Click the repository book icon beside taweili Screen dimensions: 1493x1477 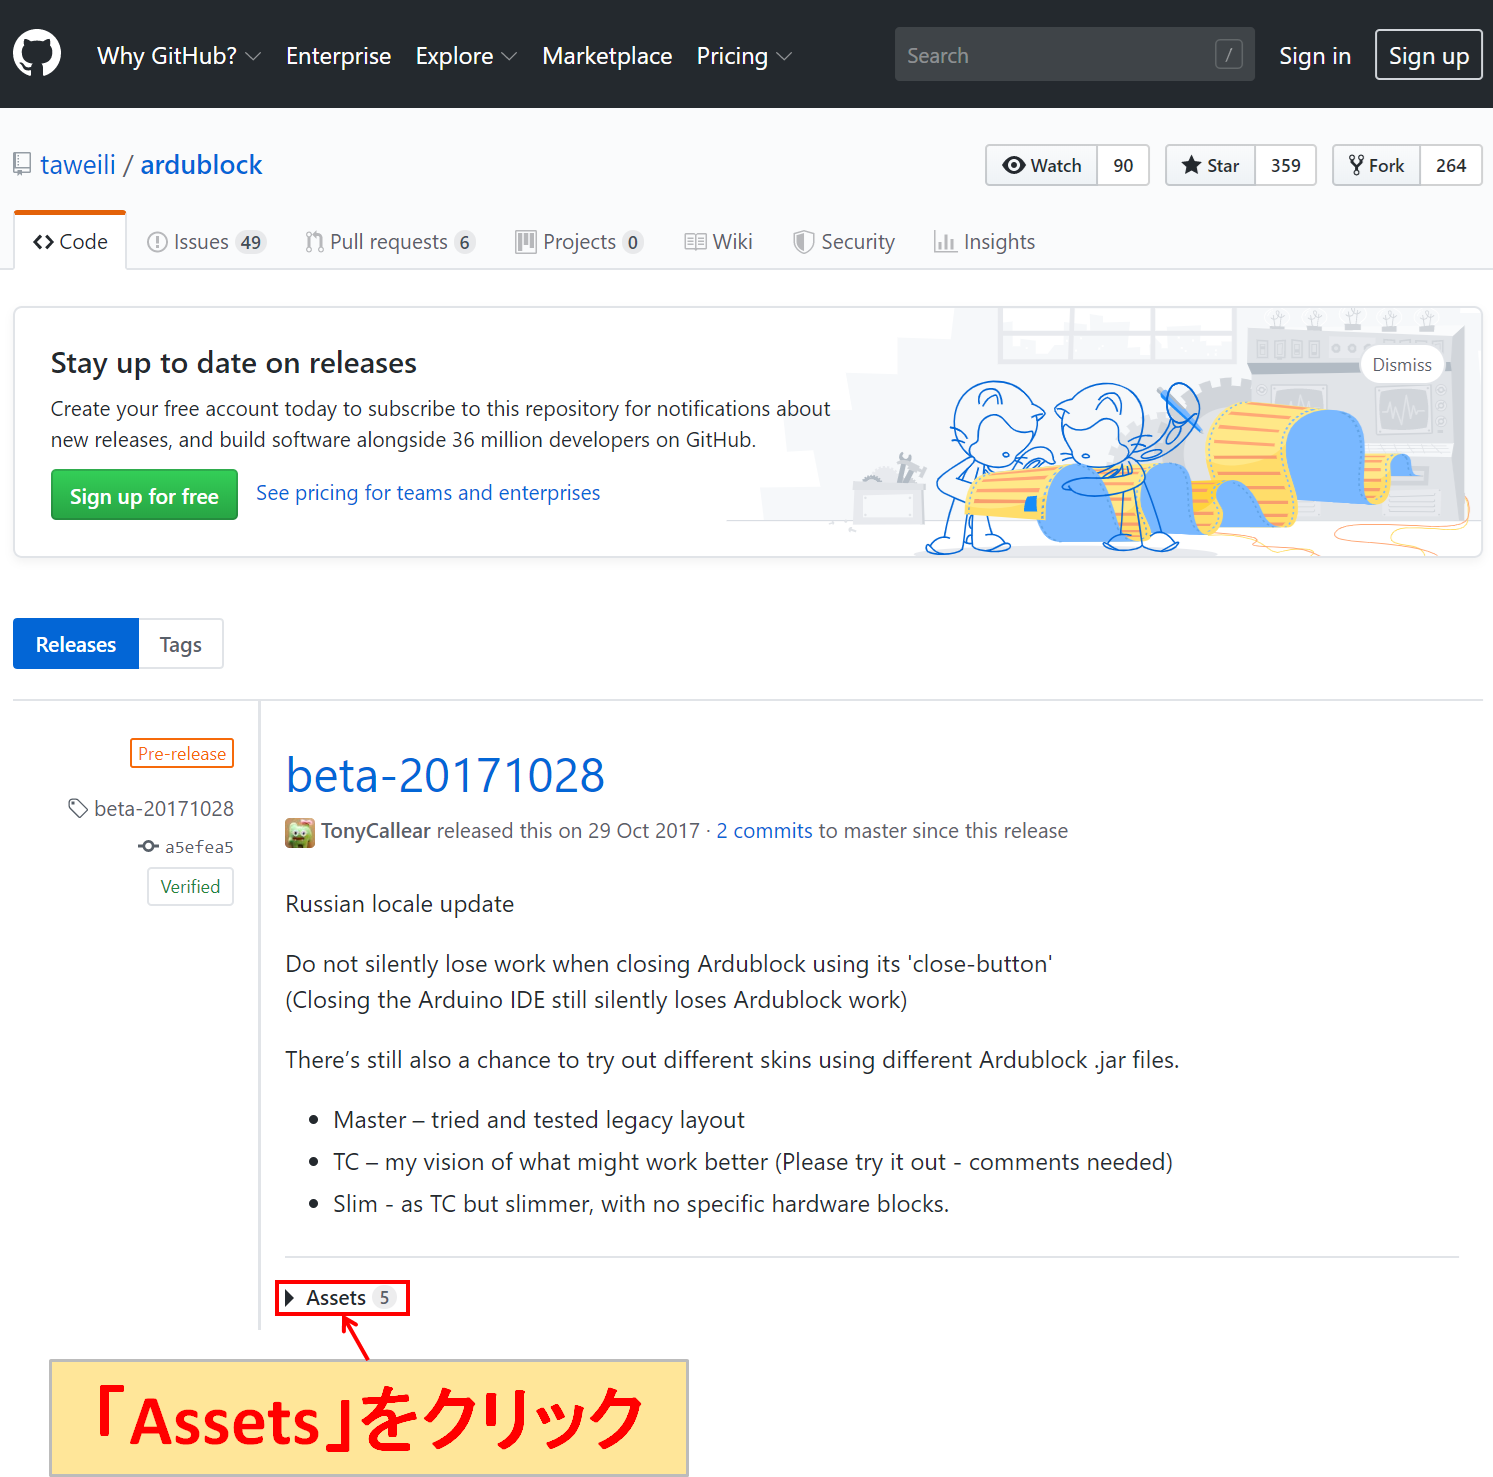pyautogui.click(x=22, y=164)
